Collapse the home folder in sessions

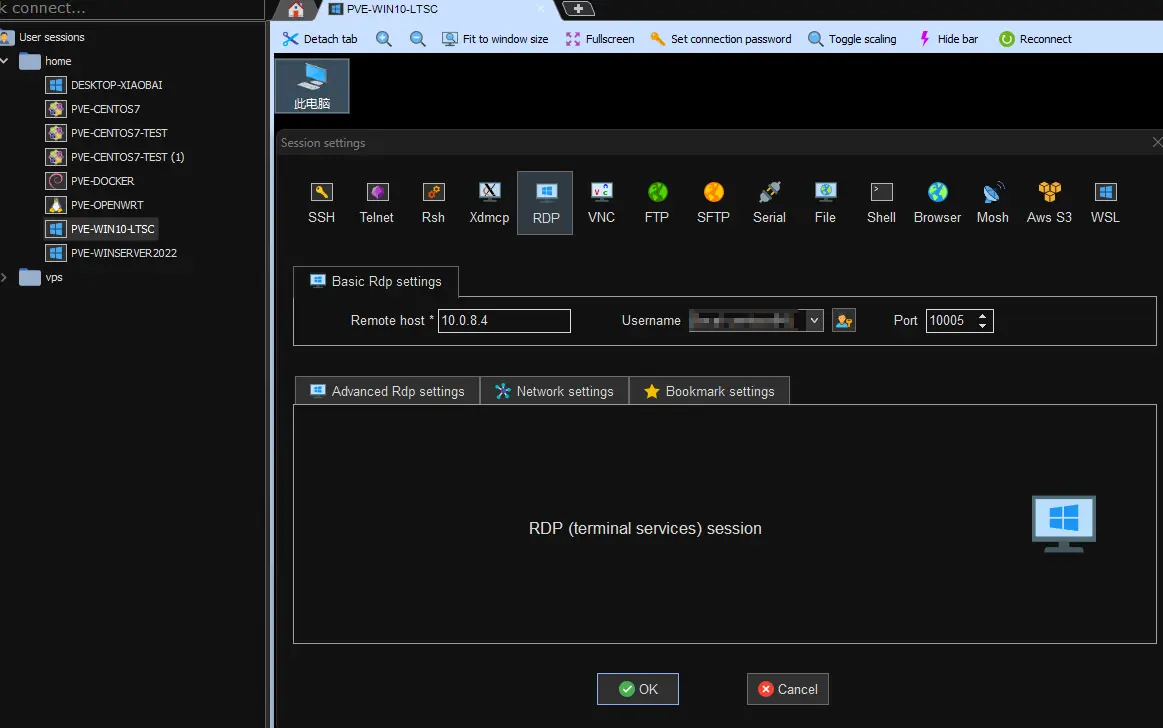[6, 61]
